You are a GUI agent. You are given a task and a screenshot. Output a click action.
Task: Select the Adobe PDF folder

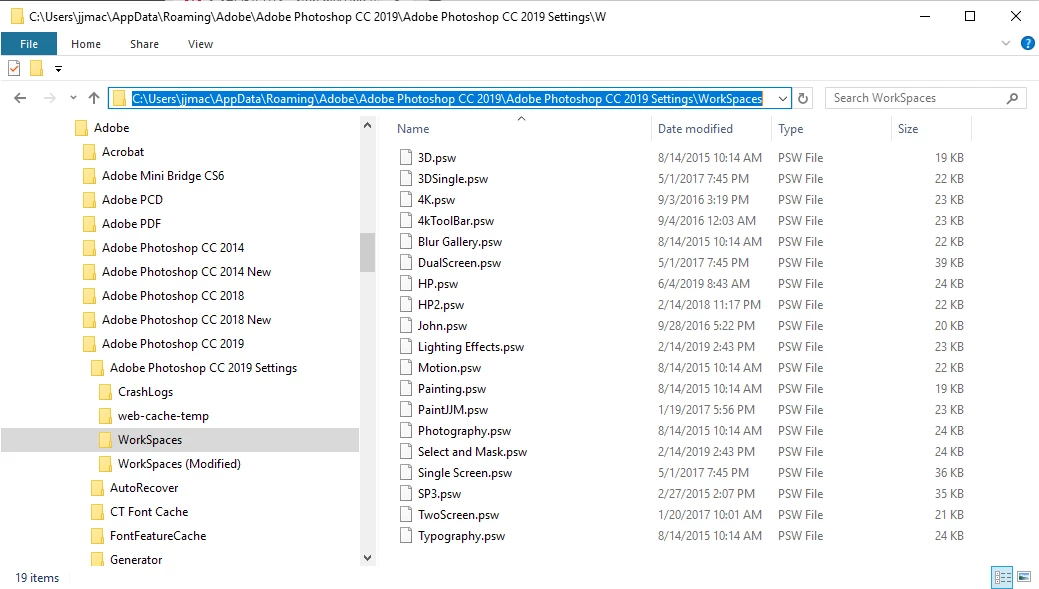click(131, 224)
